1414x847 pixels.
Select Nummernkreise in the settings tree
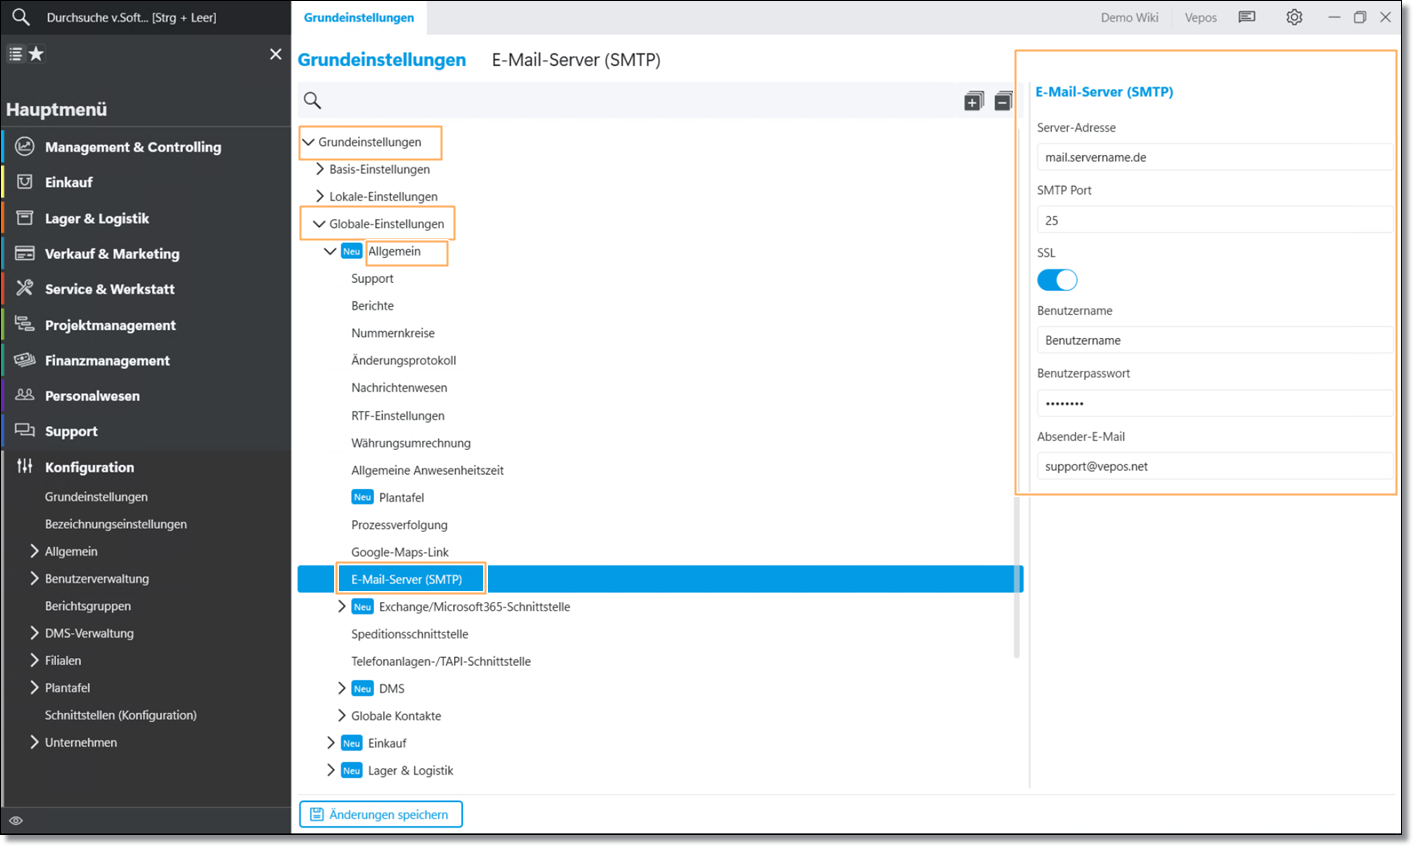pyautogui.click(x=393, y=333)
